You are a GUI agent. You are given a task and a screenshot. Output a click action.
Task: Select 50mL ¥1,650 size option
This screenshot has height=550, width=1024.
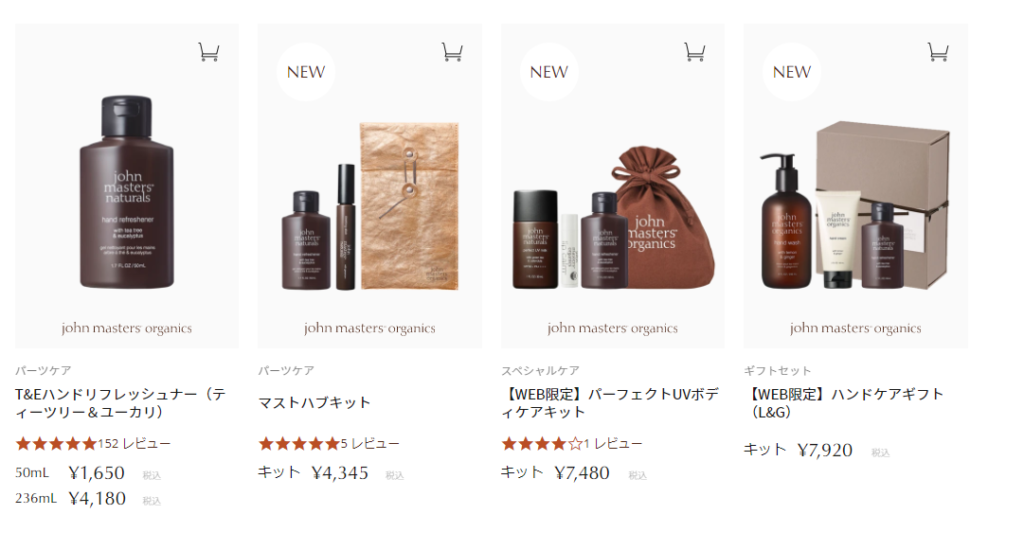pyautogui.click(x=88, y=473)
